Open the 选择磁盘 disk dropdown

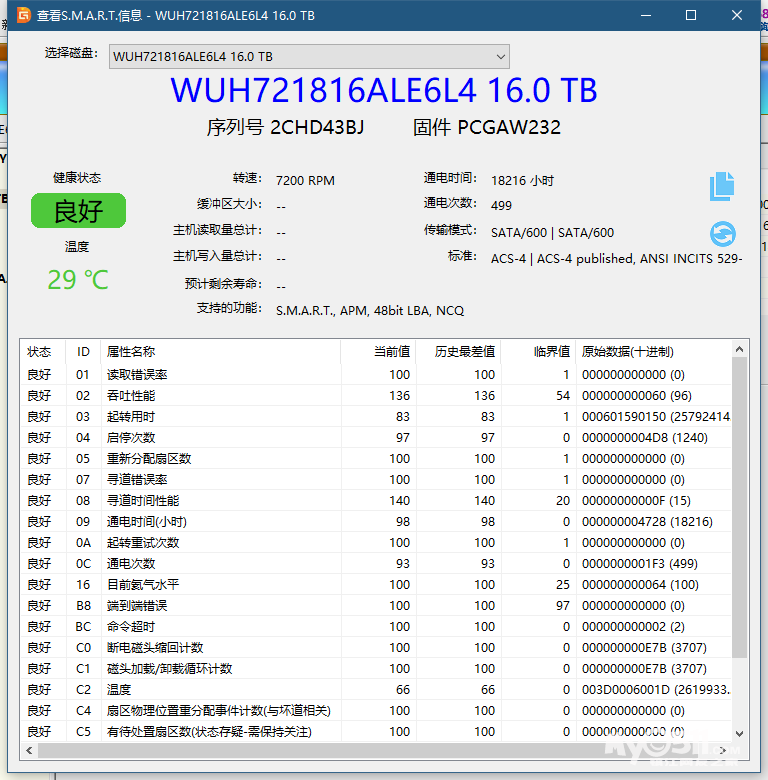click(x=308, y=57)
